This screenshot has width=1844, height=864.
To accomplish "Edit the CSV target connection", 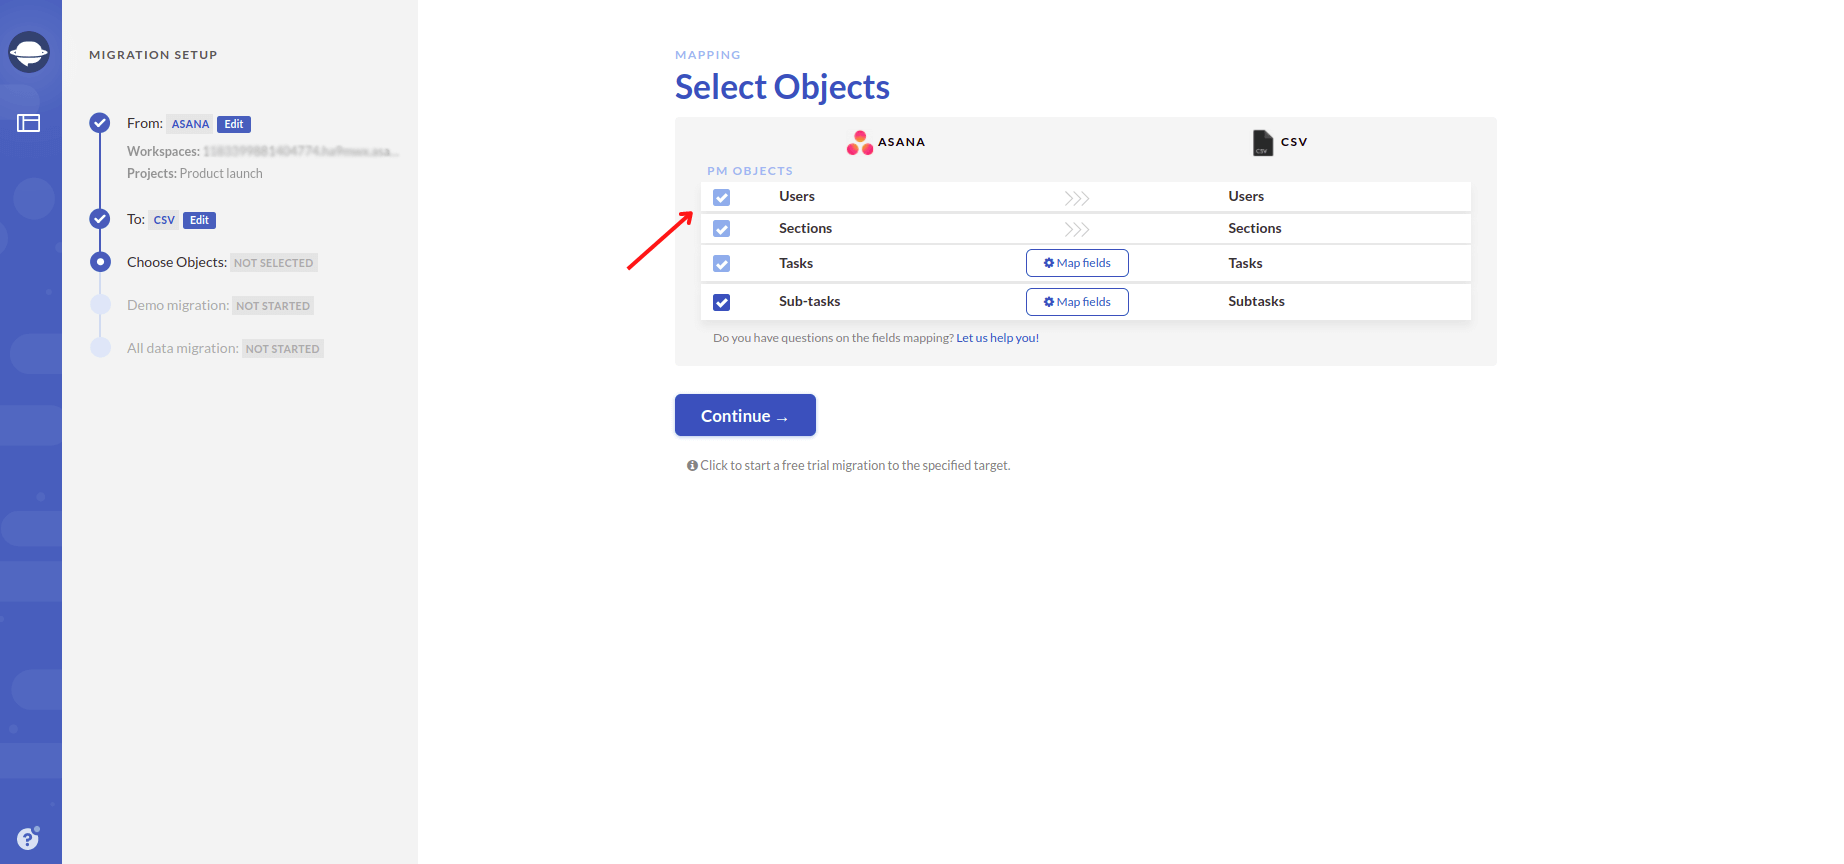I will 200,220.
